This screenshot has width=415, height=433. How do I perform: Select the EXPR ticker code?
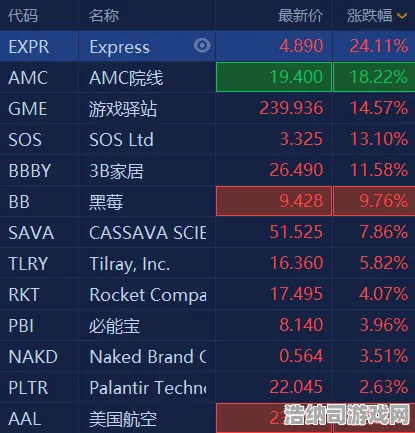(29, 47)
